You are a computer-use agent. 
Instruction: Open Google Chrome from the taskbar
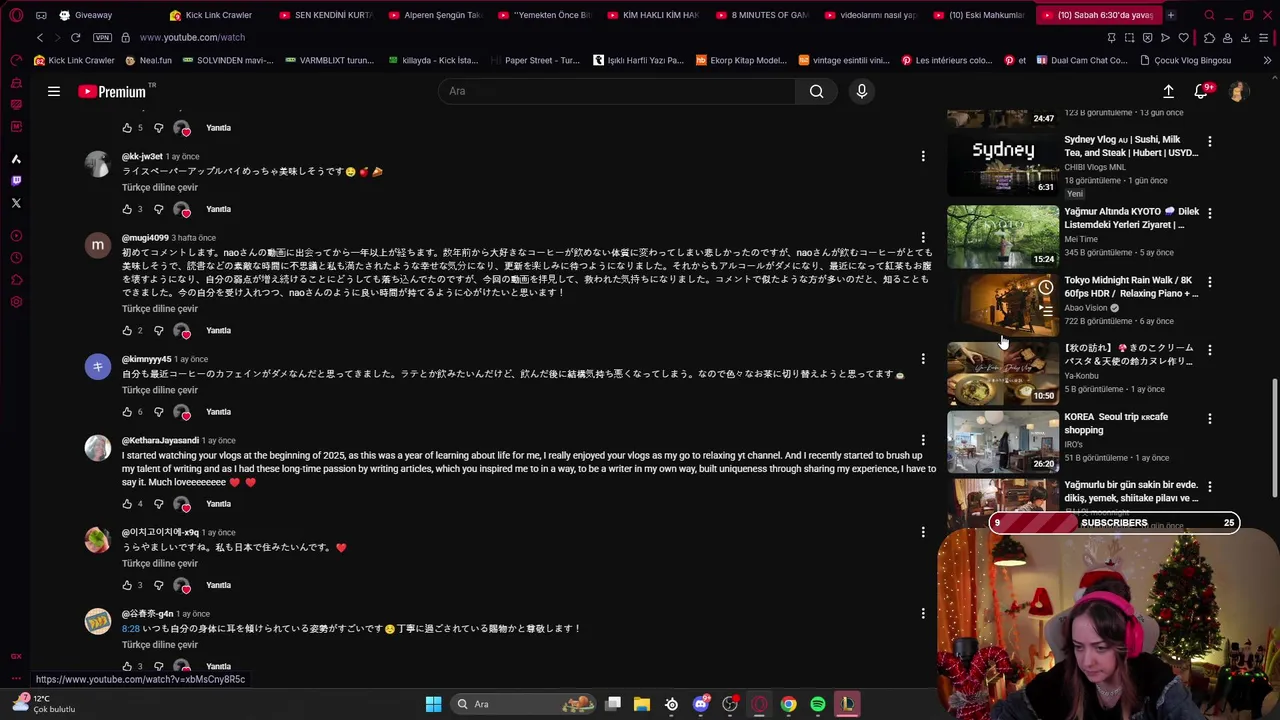tap(789, 704)
